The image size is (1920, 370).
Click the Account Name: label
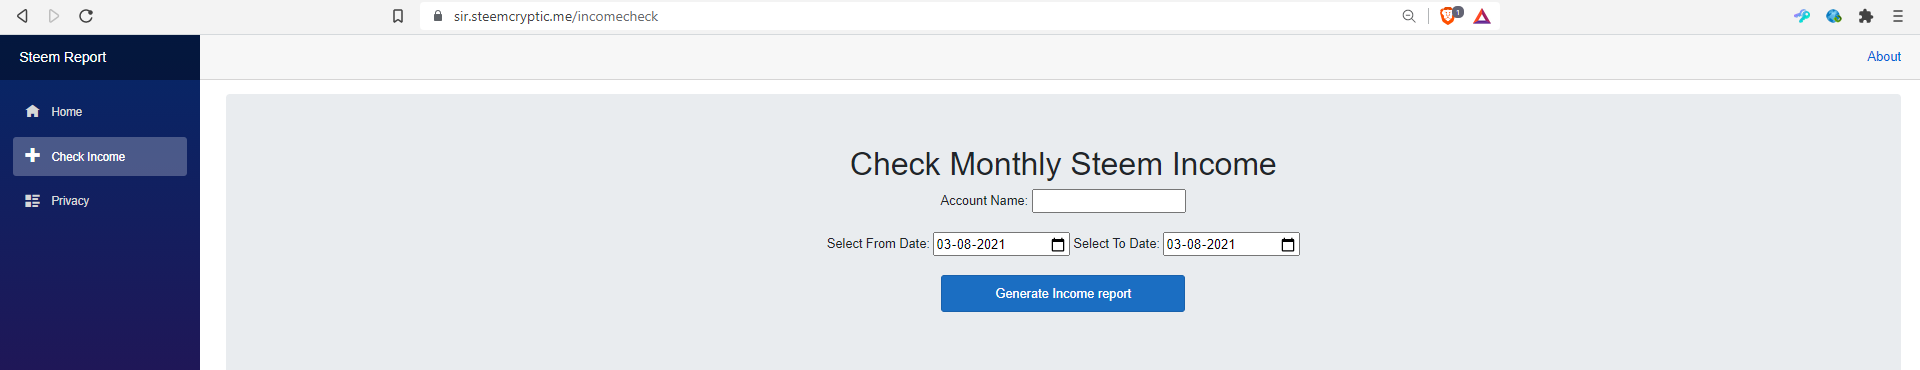click(x=984, y=201)
